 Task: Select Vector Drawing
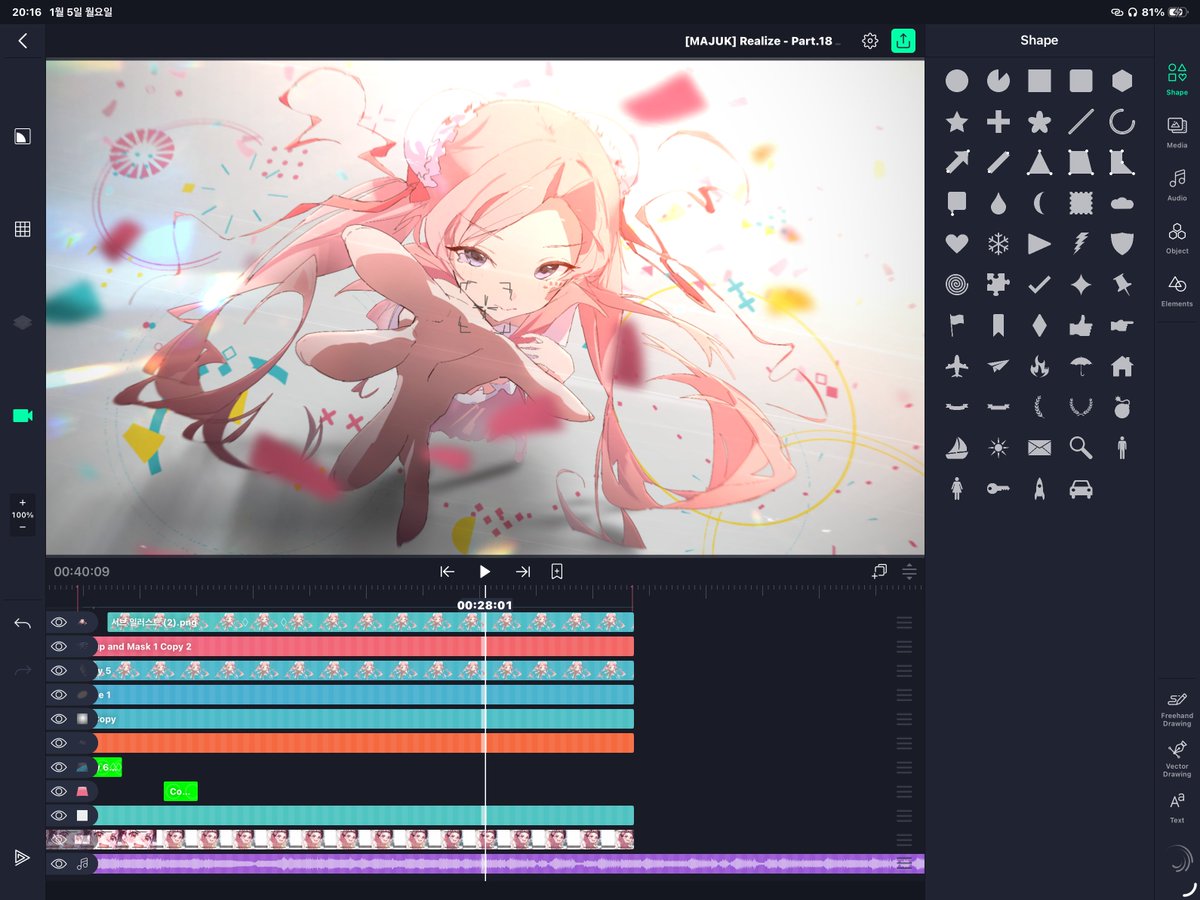coord(1177,758)
